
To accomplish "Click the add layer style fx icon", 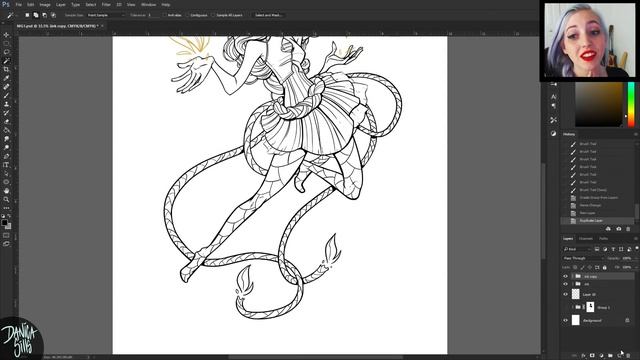I will coord(583,356).
